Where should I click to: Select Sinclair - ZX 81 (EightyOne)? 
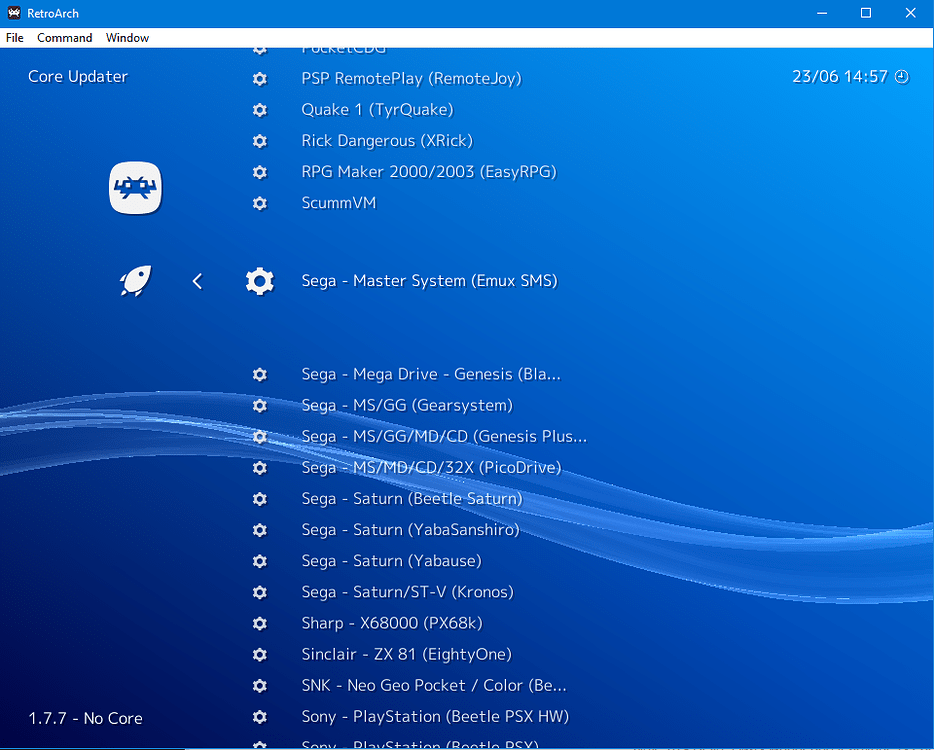(407, 654)
